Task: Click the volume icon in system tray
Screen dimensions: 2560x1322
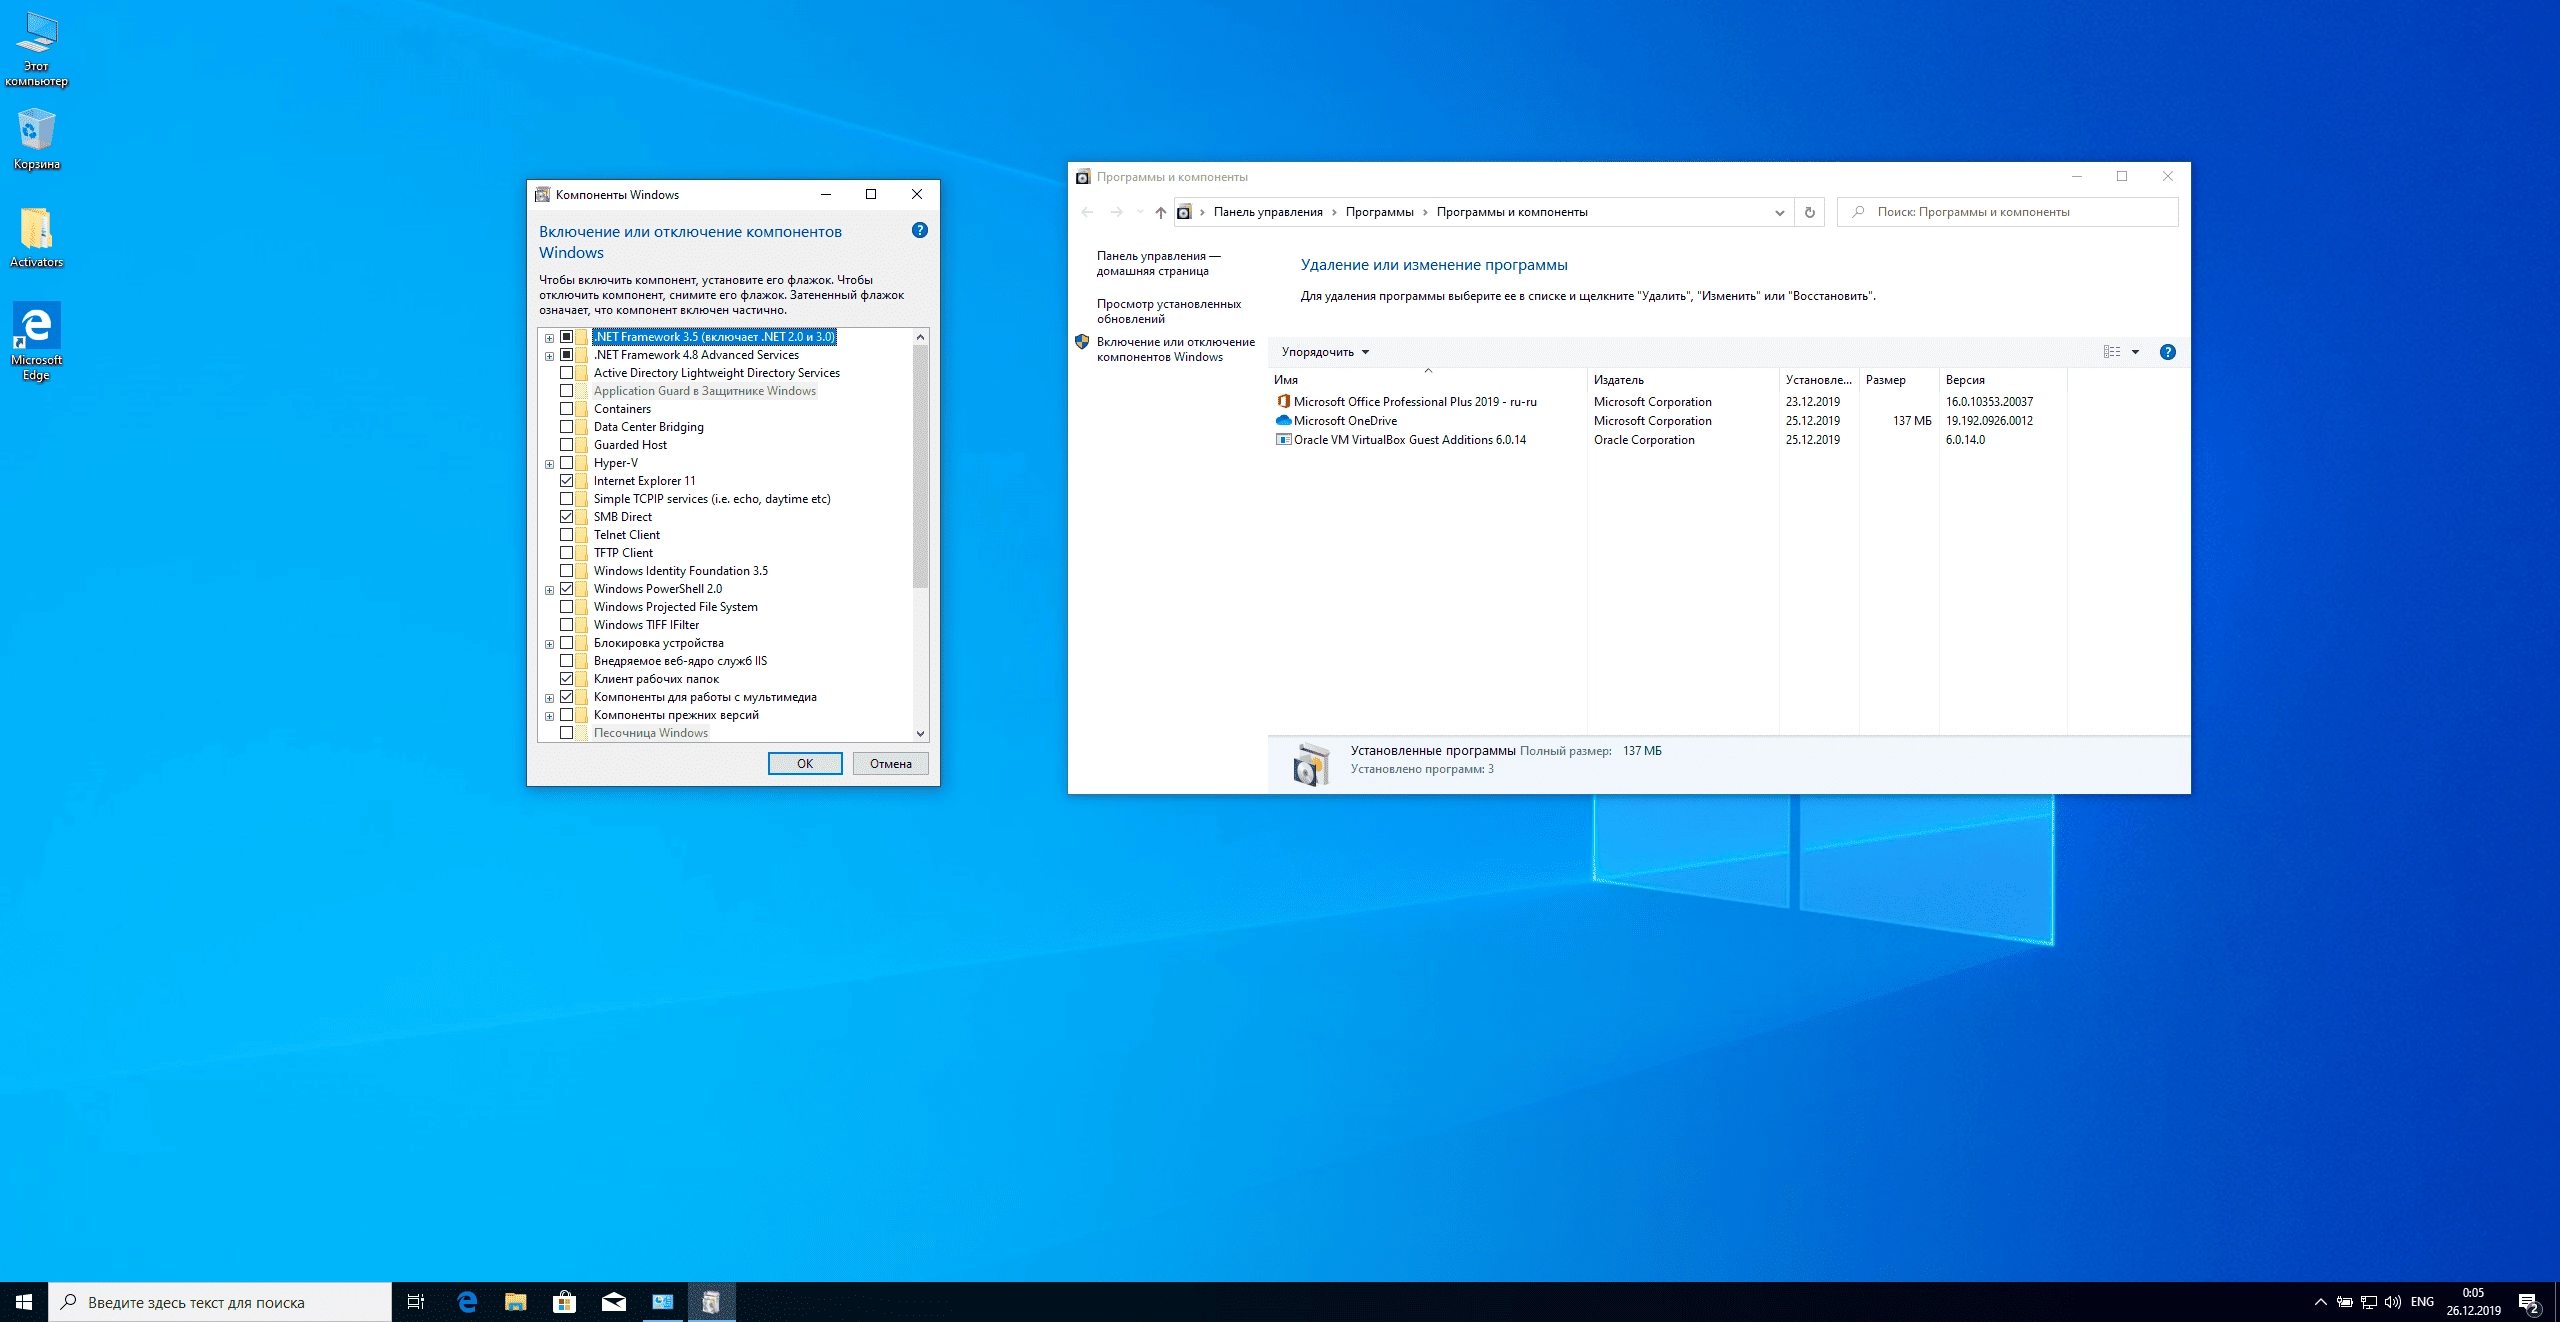Action: [2393, 1302]
